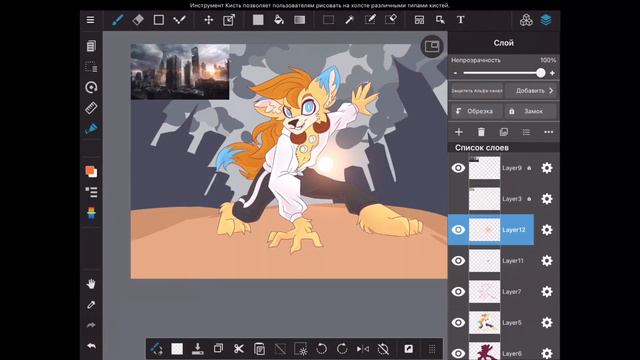Duplicate layer icon in layer panel
This screenshot has height=360, width=640.
point(504,132)
